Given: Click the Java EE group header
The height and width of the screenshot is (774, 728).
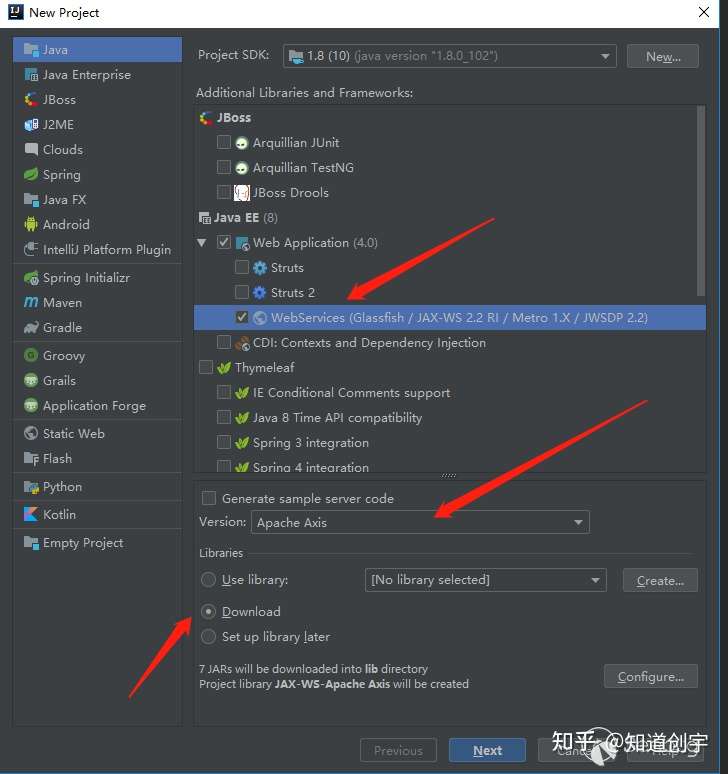Looking at the screenshot, I should 238,218.
